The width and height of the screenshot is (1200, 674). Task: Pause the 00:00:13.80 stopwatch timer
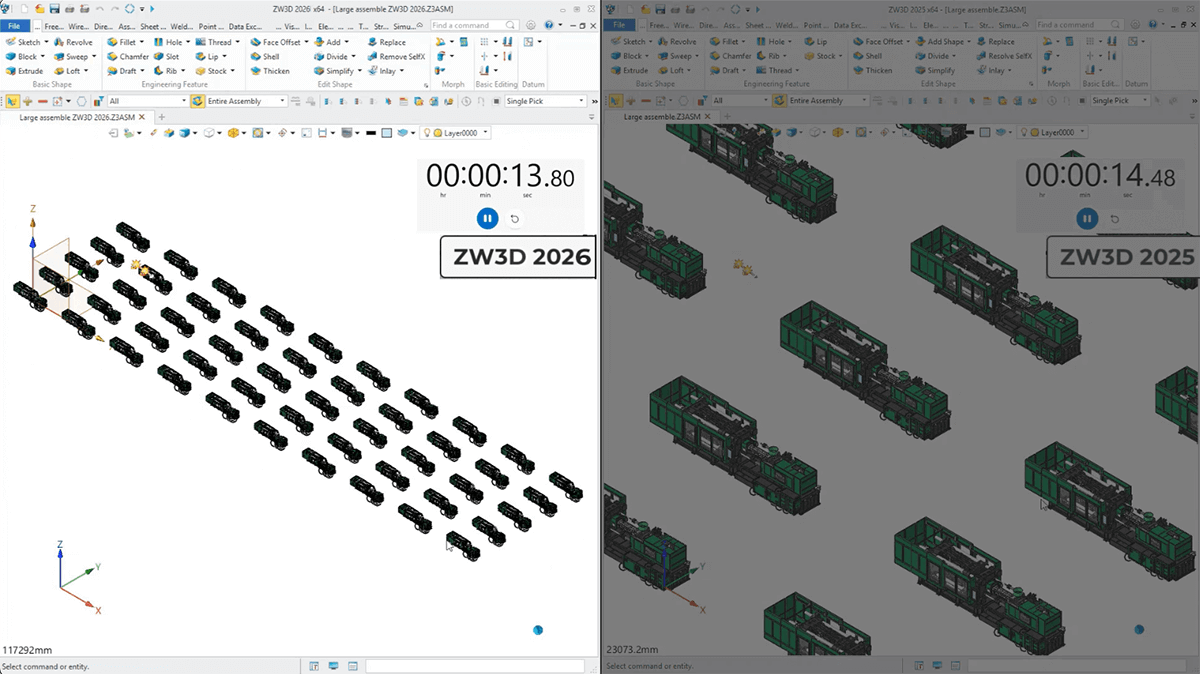[487, 218]
